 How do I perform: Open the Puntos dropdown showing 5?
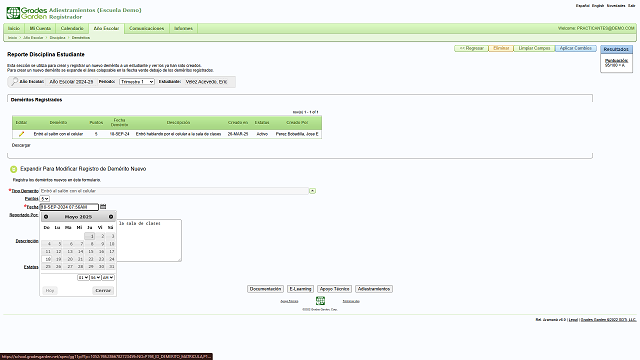[x=44, y=199]
